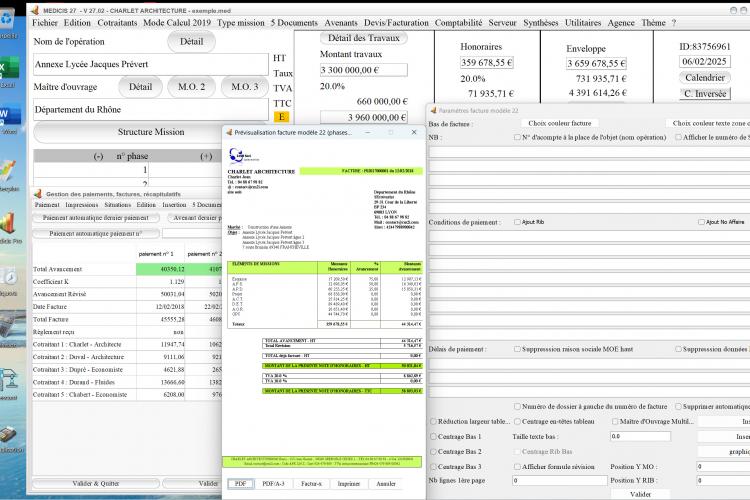Click the yellow E indicator near TTC
This screenshot has height=500, width=750.
tap(281, 117)
